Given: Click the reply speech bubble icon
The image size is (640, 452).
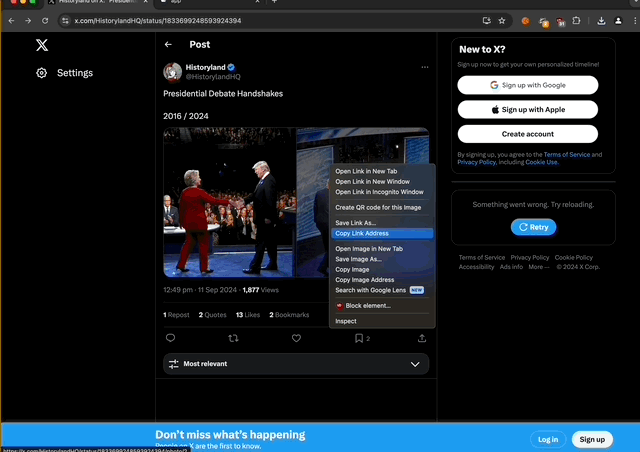Looking at the screenshot, I should click(x=171, y=338).
